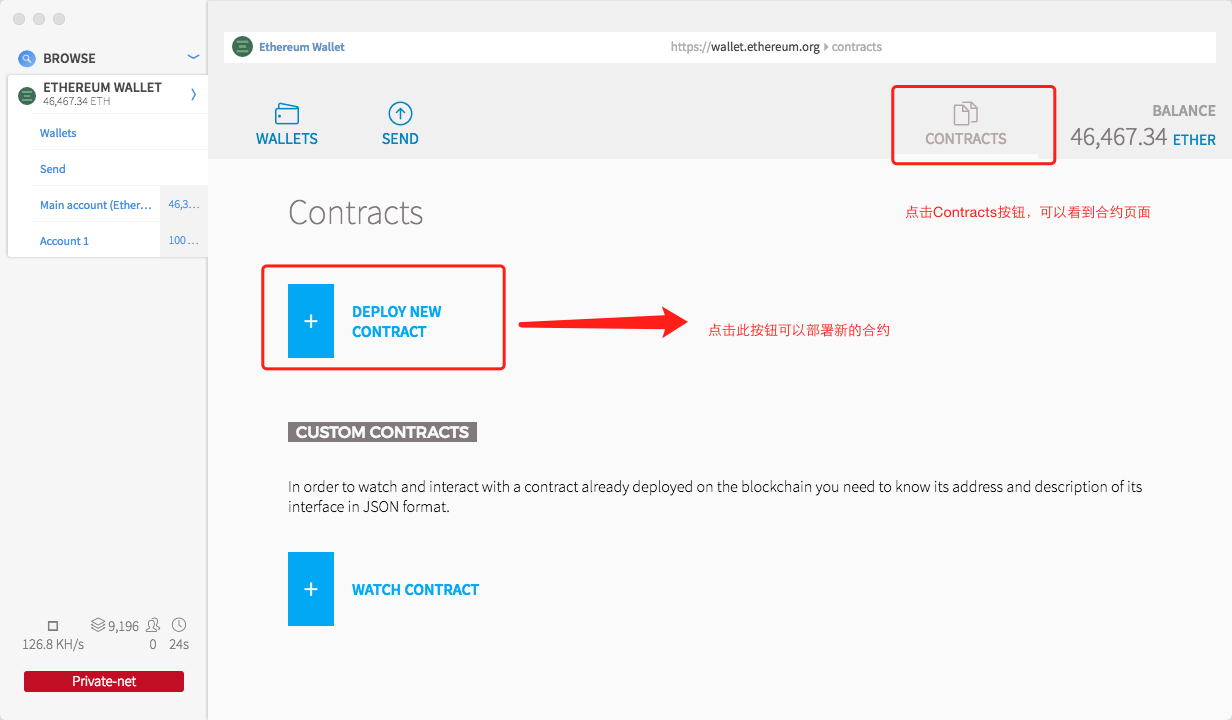This screenshot has width=1232, height=720.
Task: Switch to the SEND tab label
Action: tap(400, 139)
